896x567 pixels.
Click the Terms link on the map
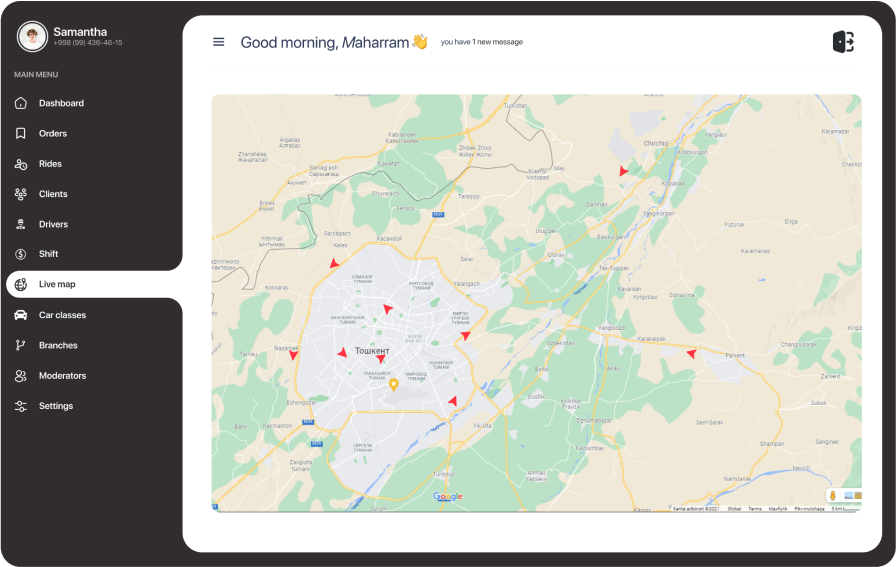tap(754, 509)
